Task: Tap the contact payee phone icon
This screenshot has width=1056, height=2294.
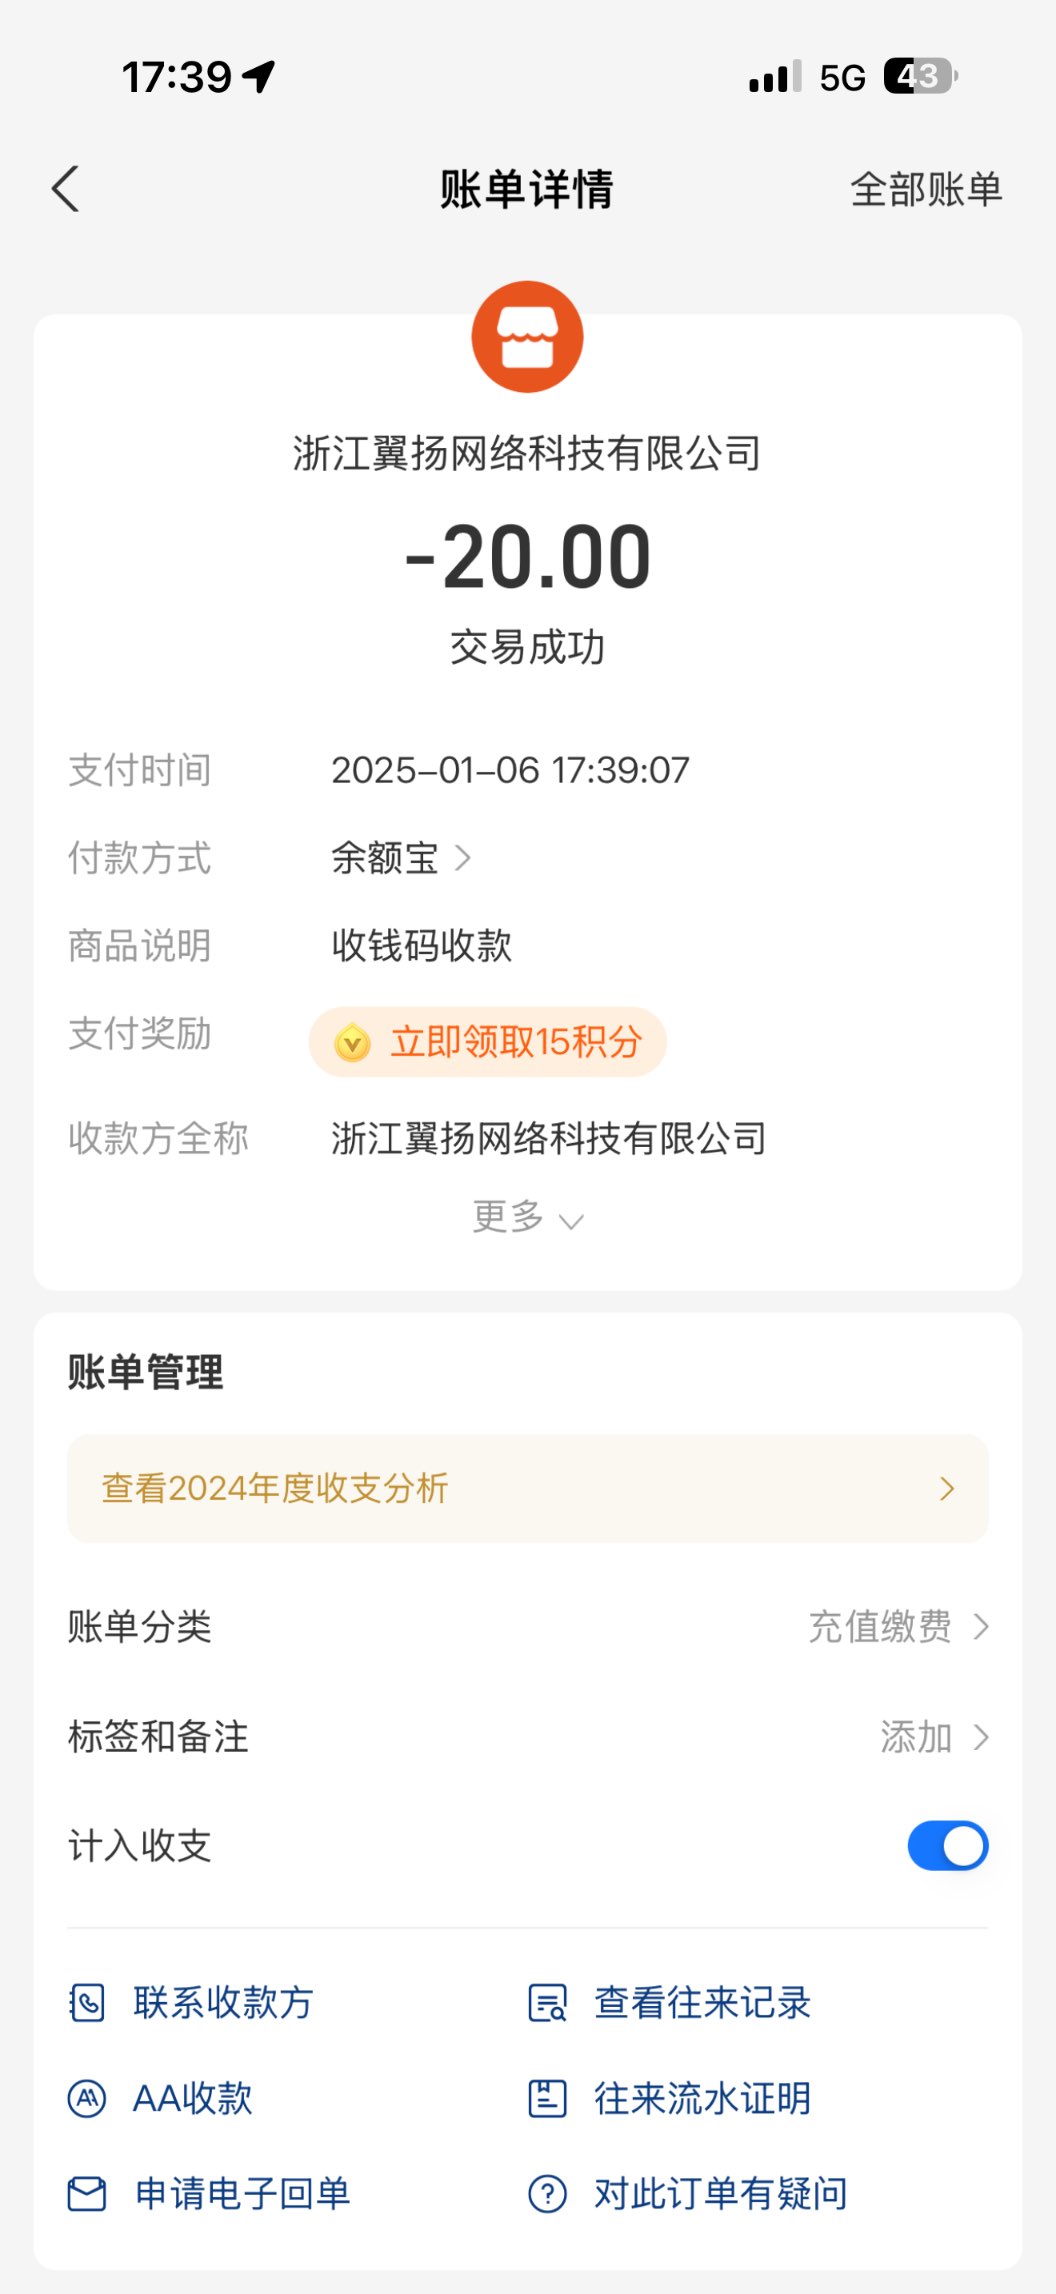Action: 87,2003
